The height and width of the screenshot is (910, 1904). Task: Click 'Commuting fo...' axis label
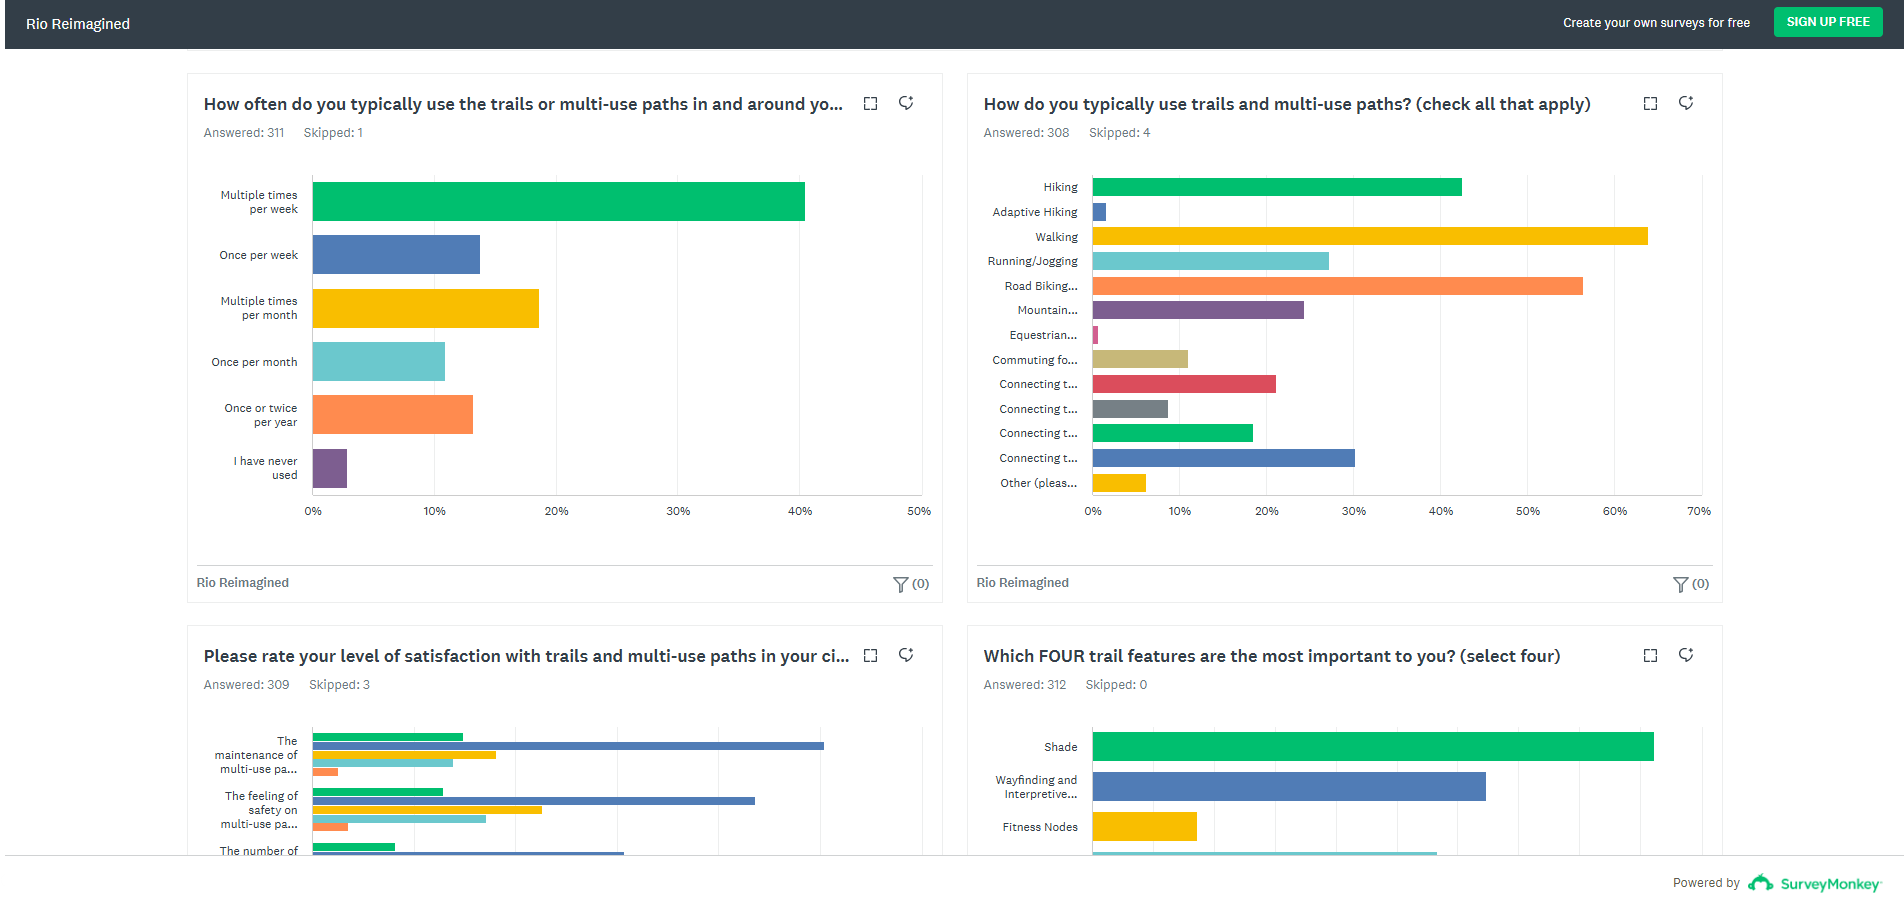point(1035,360)
